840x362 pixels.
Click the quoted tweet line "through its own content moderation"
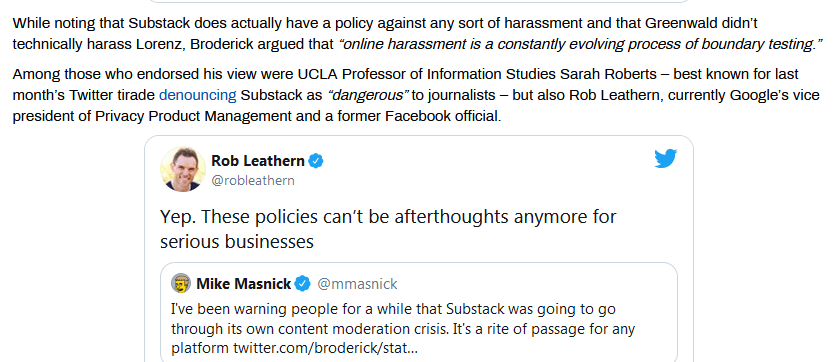click(x=403, y=329)
